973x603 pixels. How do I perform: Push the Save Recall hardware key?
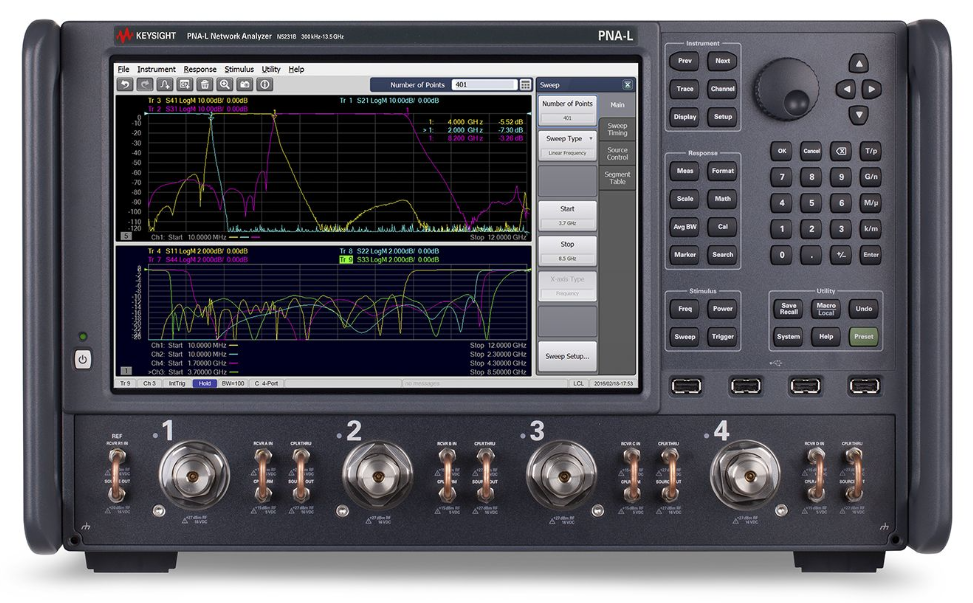[788, 308]
